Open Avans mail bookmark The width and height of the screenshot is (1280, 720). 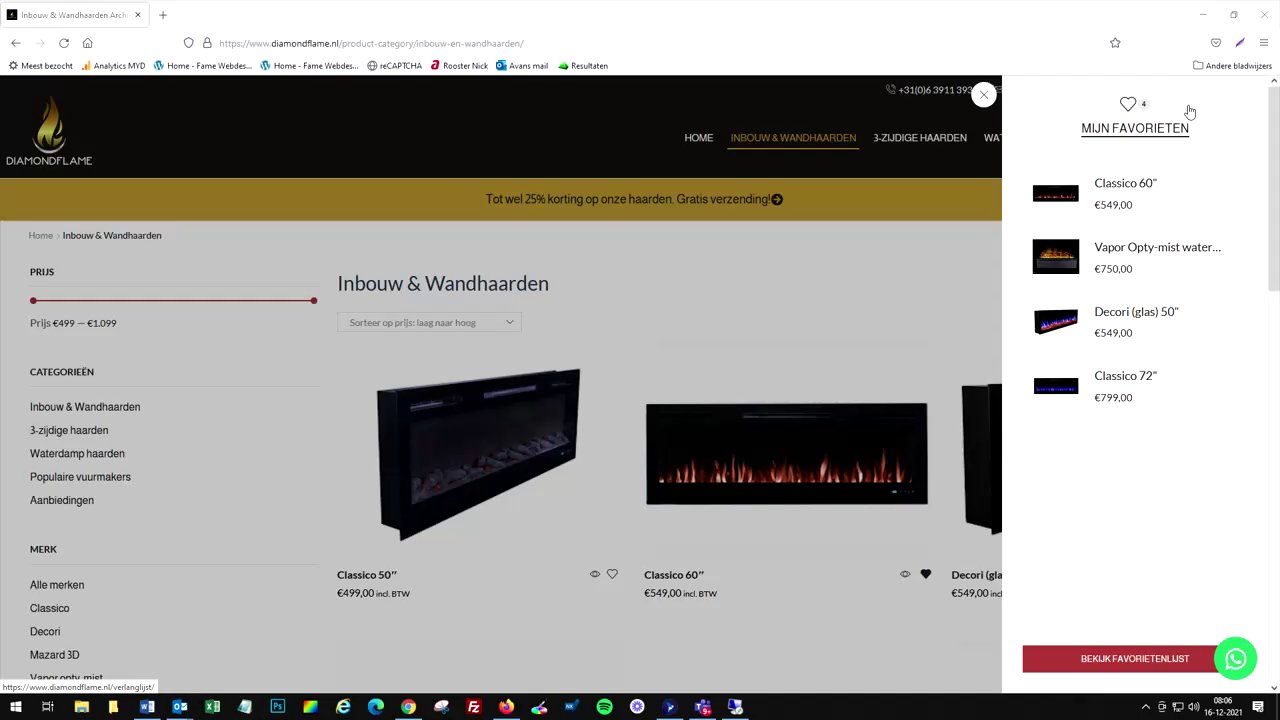click(x=522, y=66)
